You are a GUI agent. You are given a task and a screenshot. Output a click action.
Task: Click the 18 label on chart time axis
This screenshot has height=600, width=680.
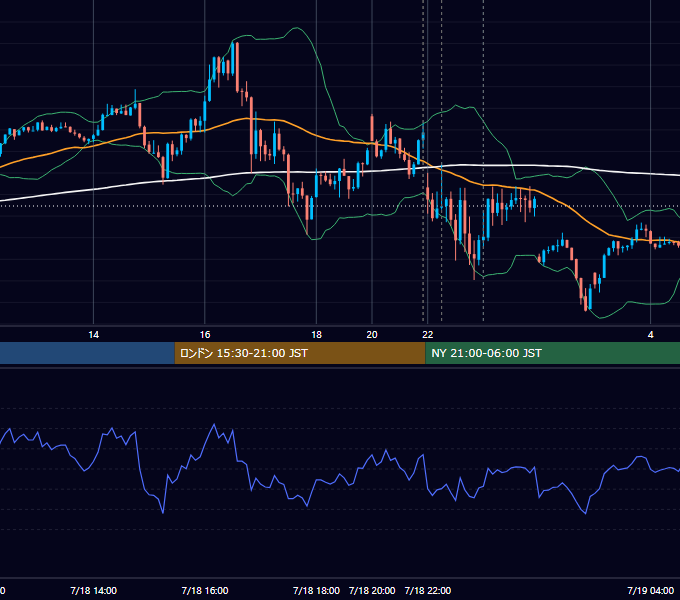point(317,335)
